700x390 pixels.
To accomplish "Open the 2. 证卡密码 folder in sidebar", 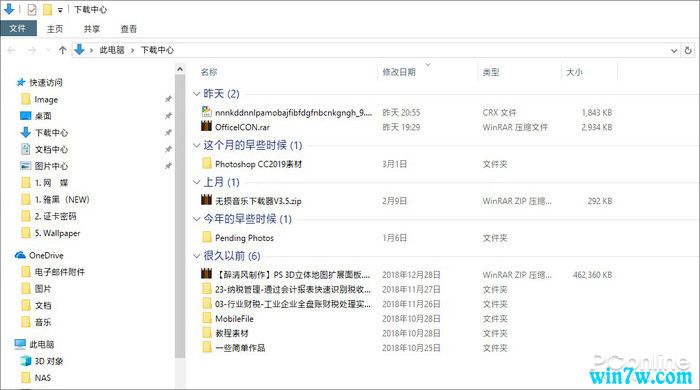I will [x=55, y=216].
